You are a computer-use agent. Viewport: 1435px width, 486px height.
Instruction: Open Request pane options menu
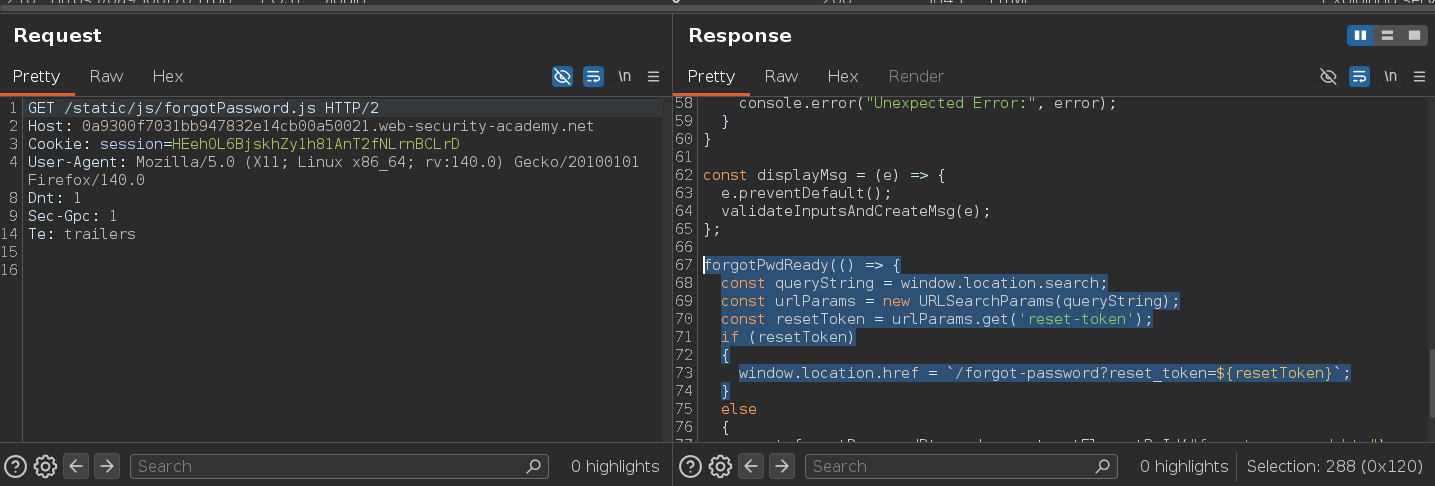(x=653, y=76)
